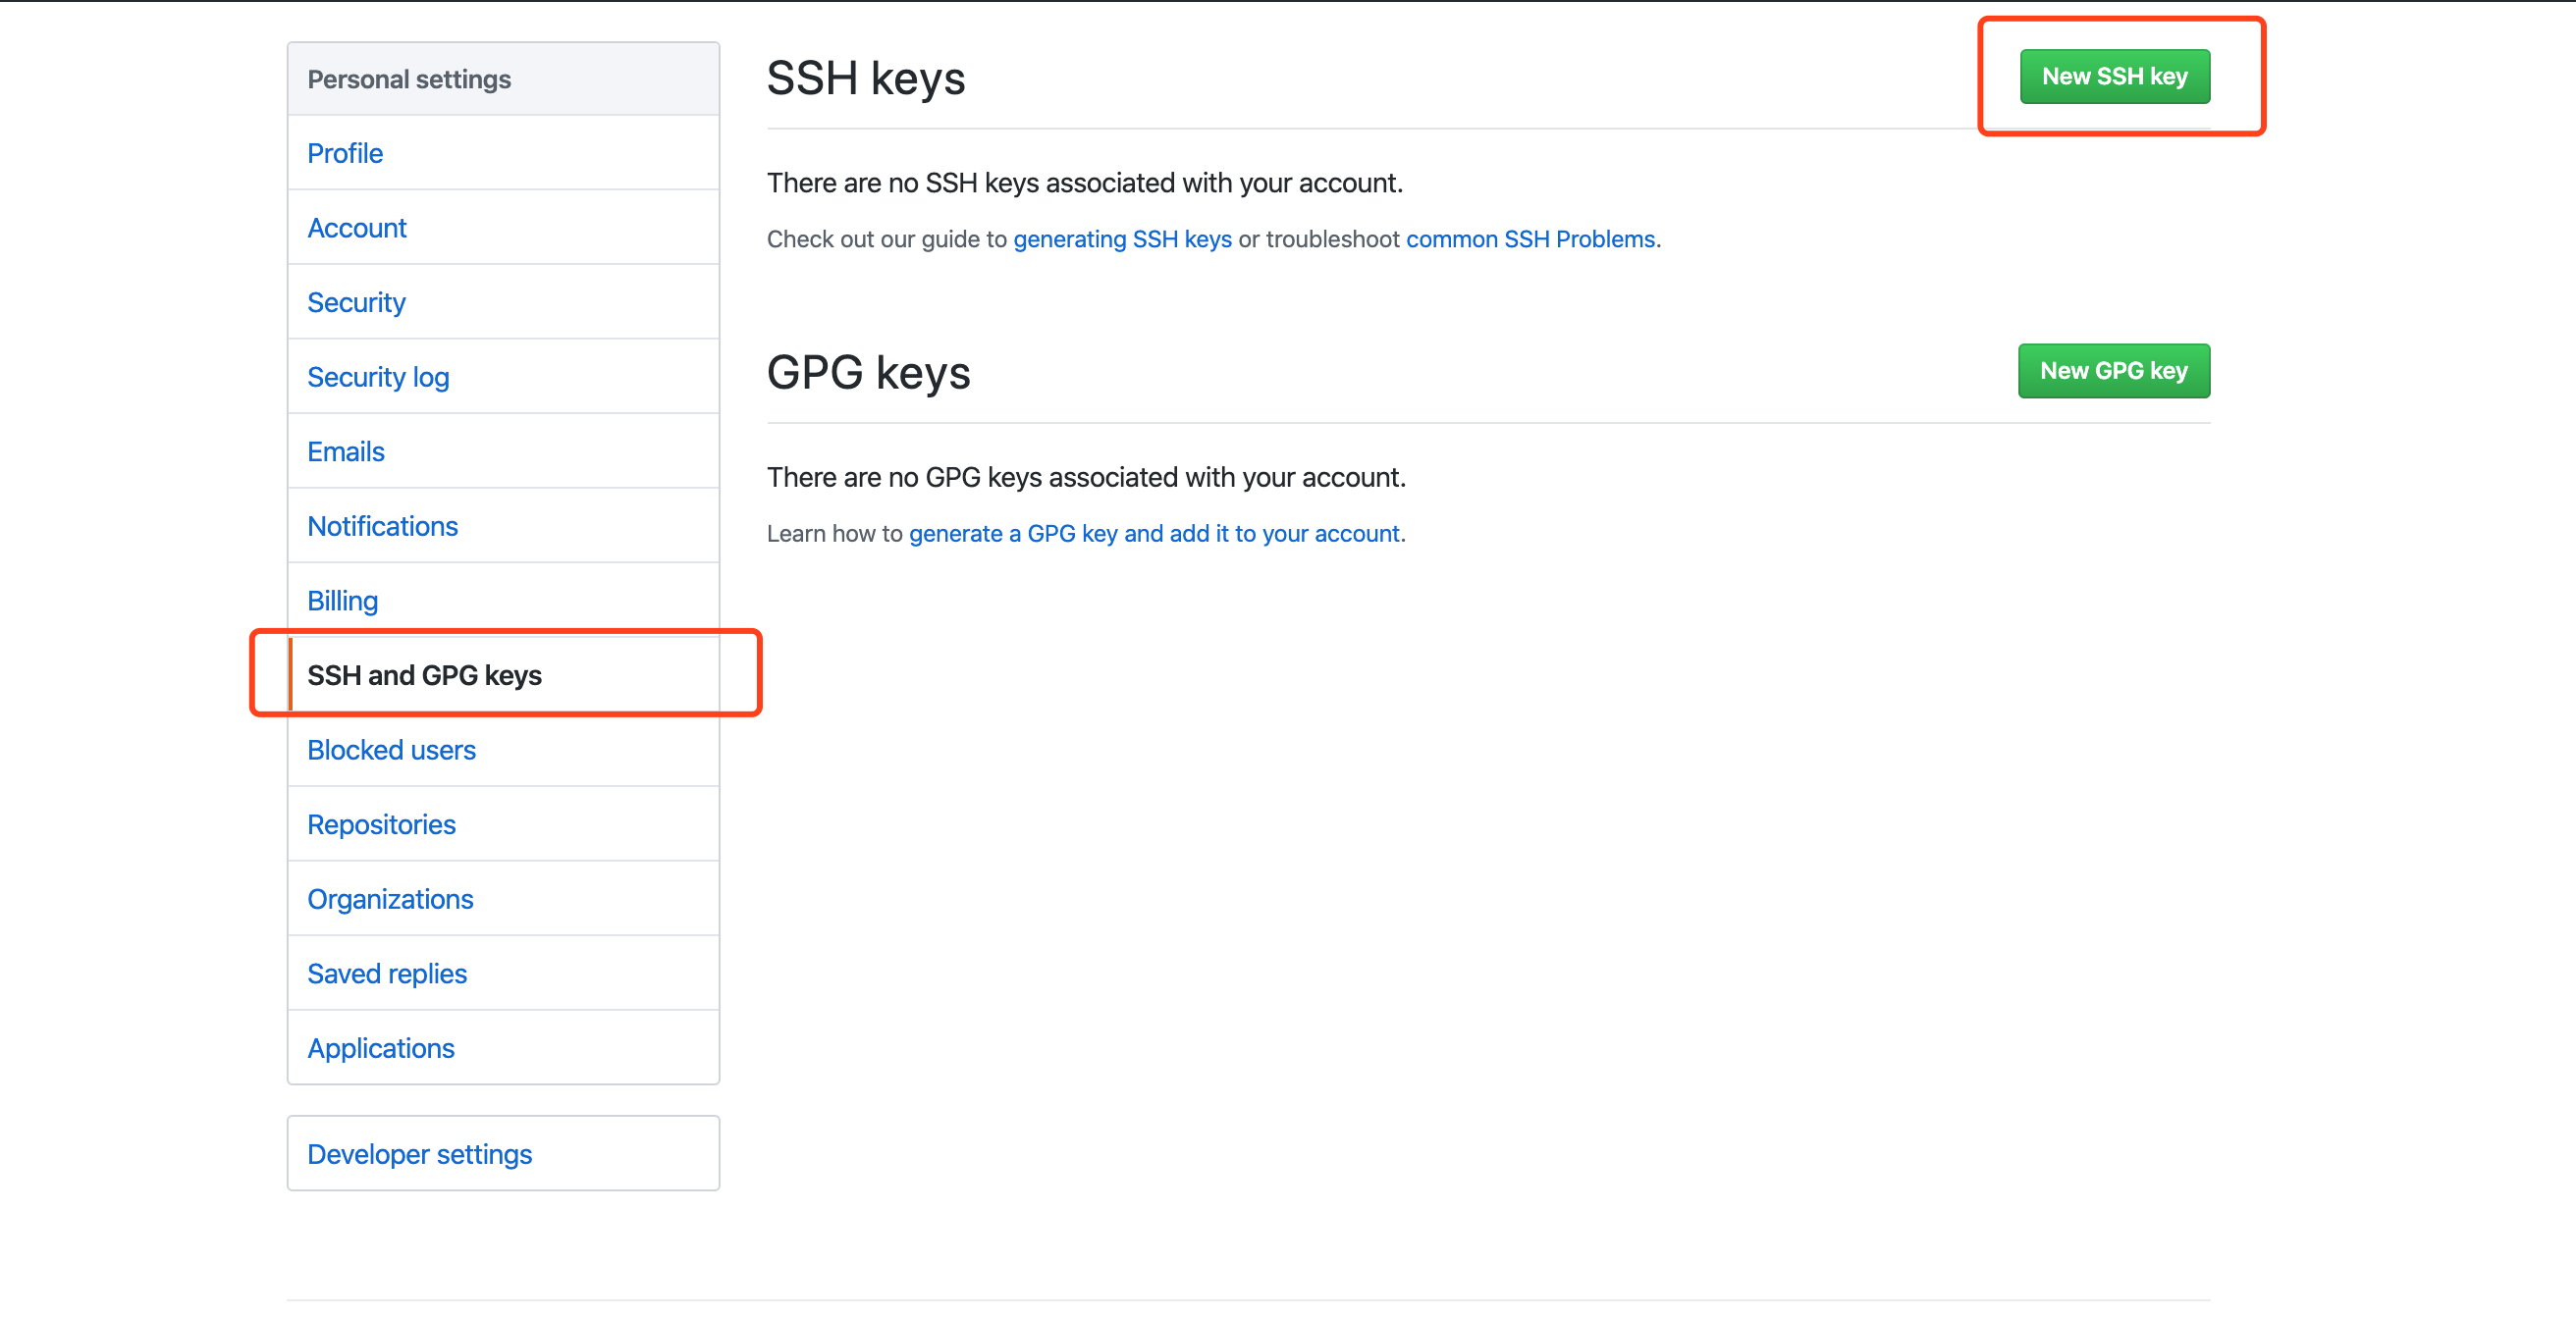
Task: Open the Blocked users page
Action: coord(391,750)
